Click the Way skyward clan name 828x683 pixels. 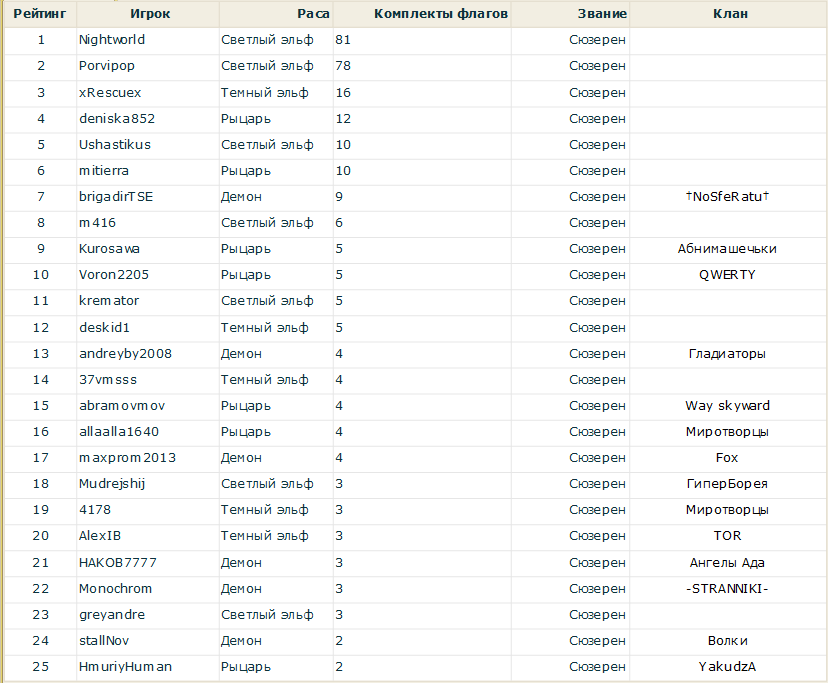pyautogui.click(x=727, y=406)
